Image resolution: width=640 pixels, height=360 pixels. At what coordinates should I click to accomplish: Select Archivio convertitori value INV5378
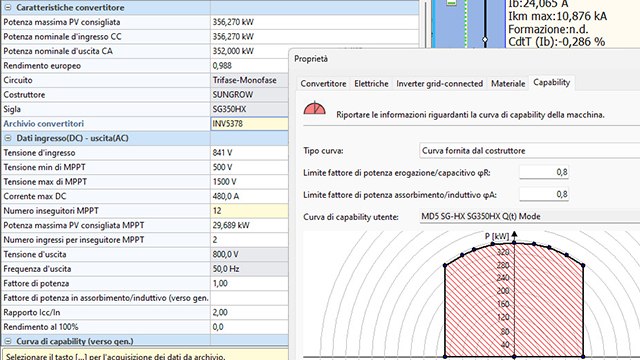tap(249, 124)
